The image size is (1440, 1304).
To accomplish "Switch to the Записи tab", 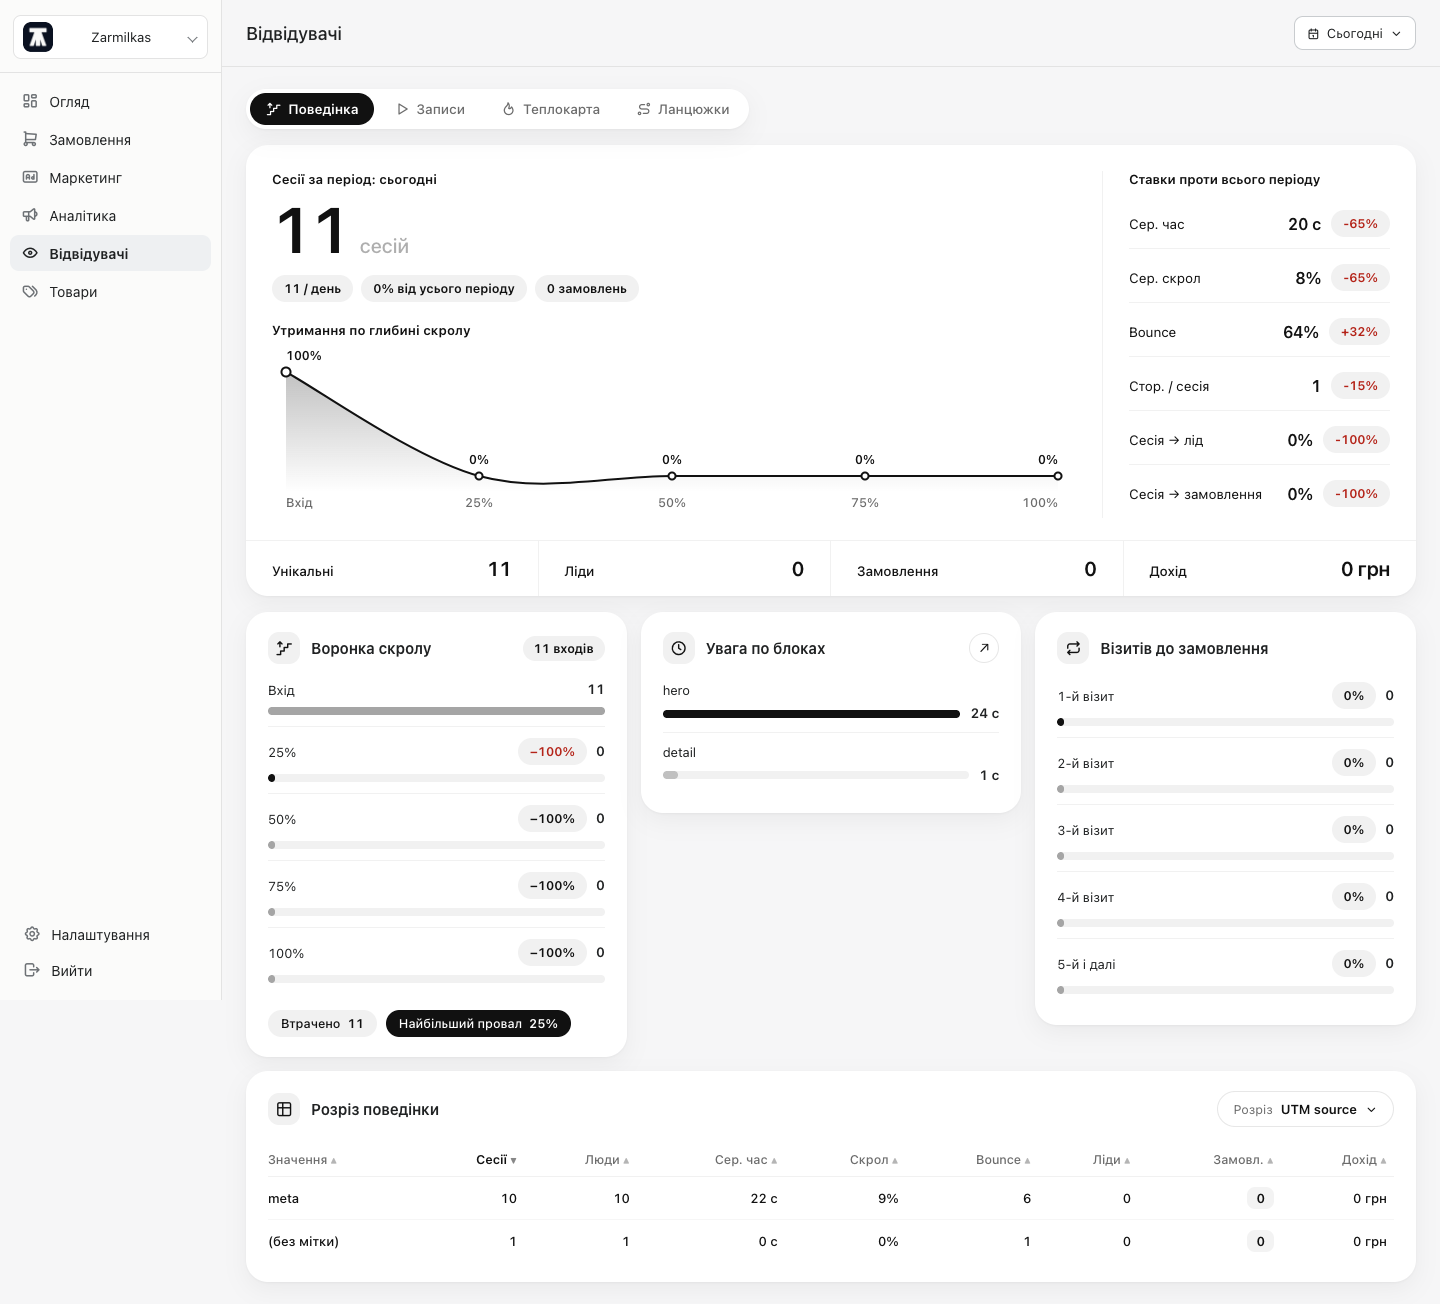I will 431,109.
